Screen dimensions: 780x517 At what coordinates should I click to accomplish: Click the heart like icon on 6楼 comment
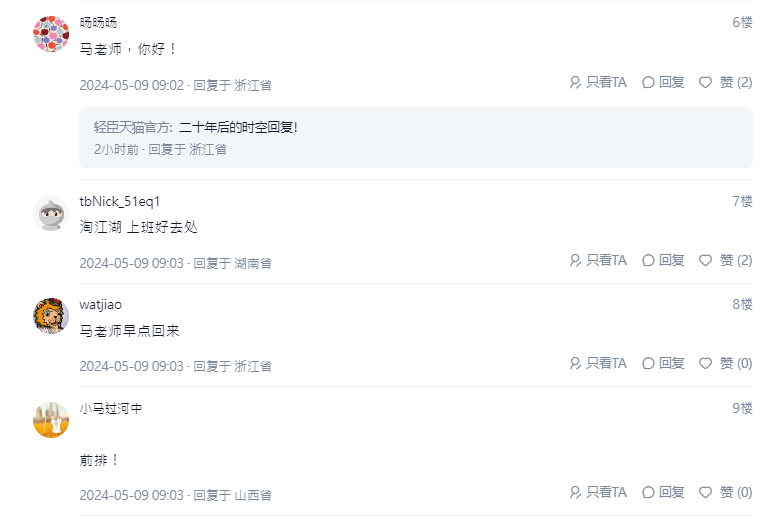[x=705, y=82]
